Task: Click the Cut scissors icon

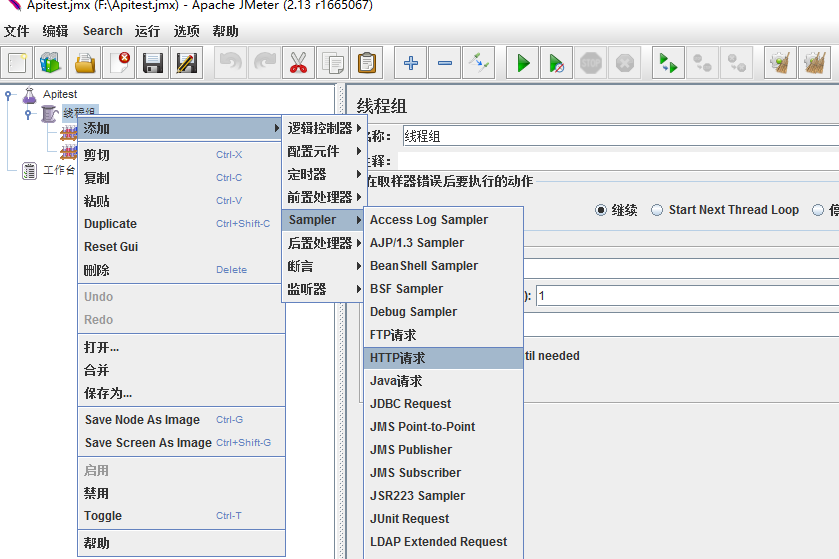Action: coord(299,63)
